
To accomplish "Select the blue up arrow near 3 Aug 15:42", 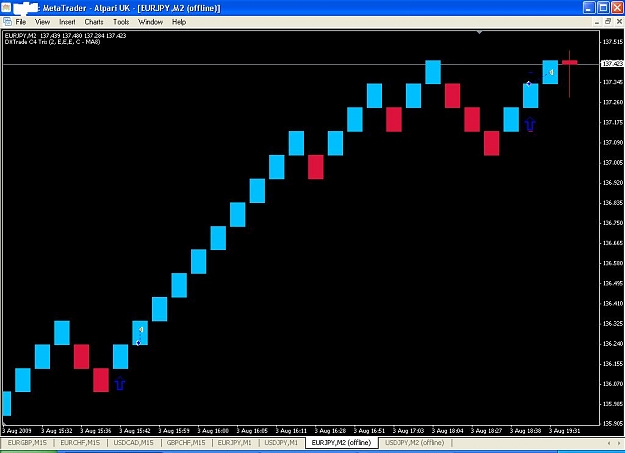I will click(x=120, y=383).
